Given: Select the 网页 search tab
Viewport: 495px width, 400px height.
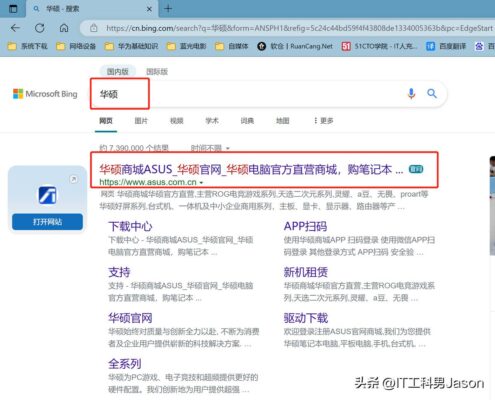Looking at the screenshot, I should pos(106,121).
